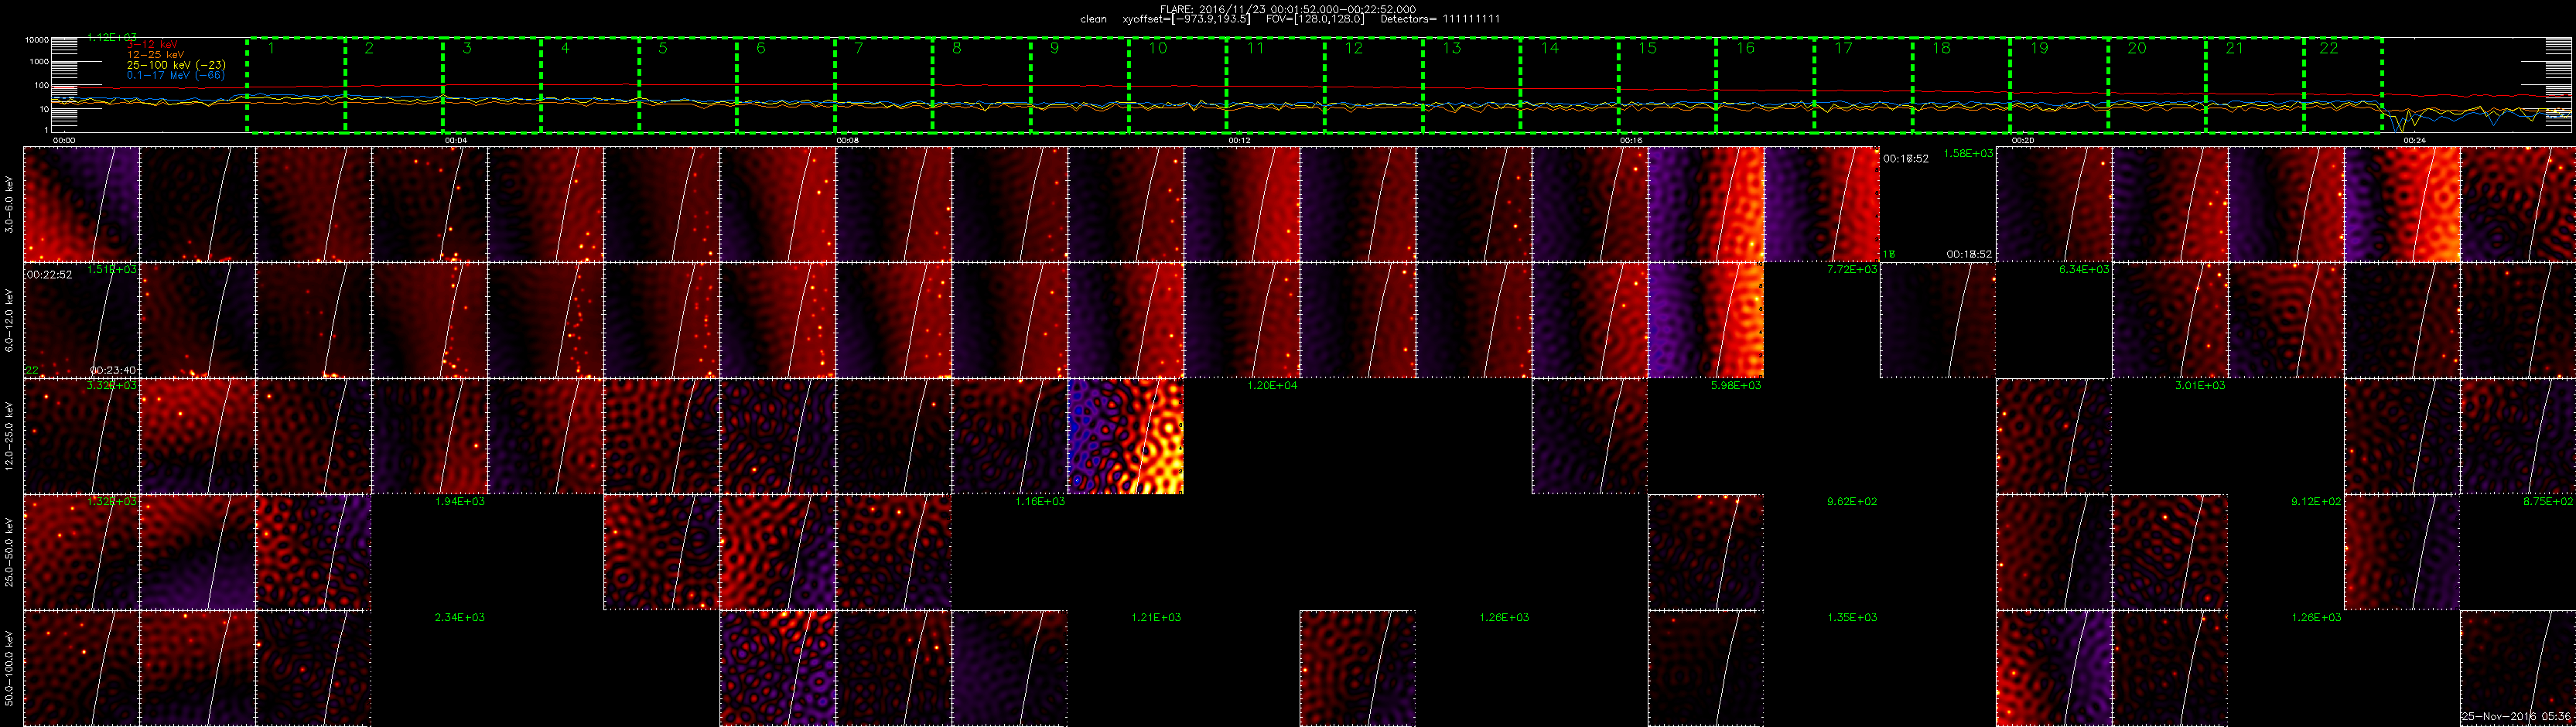Click the green '2.34E+03' value
The image size is (2576, 727).
(460, 617)
